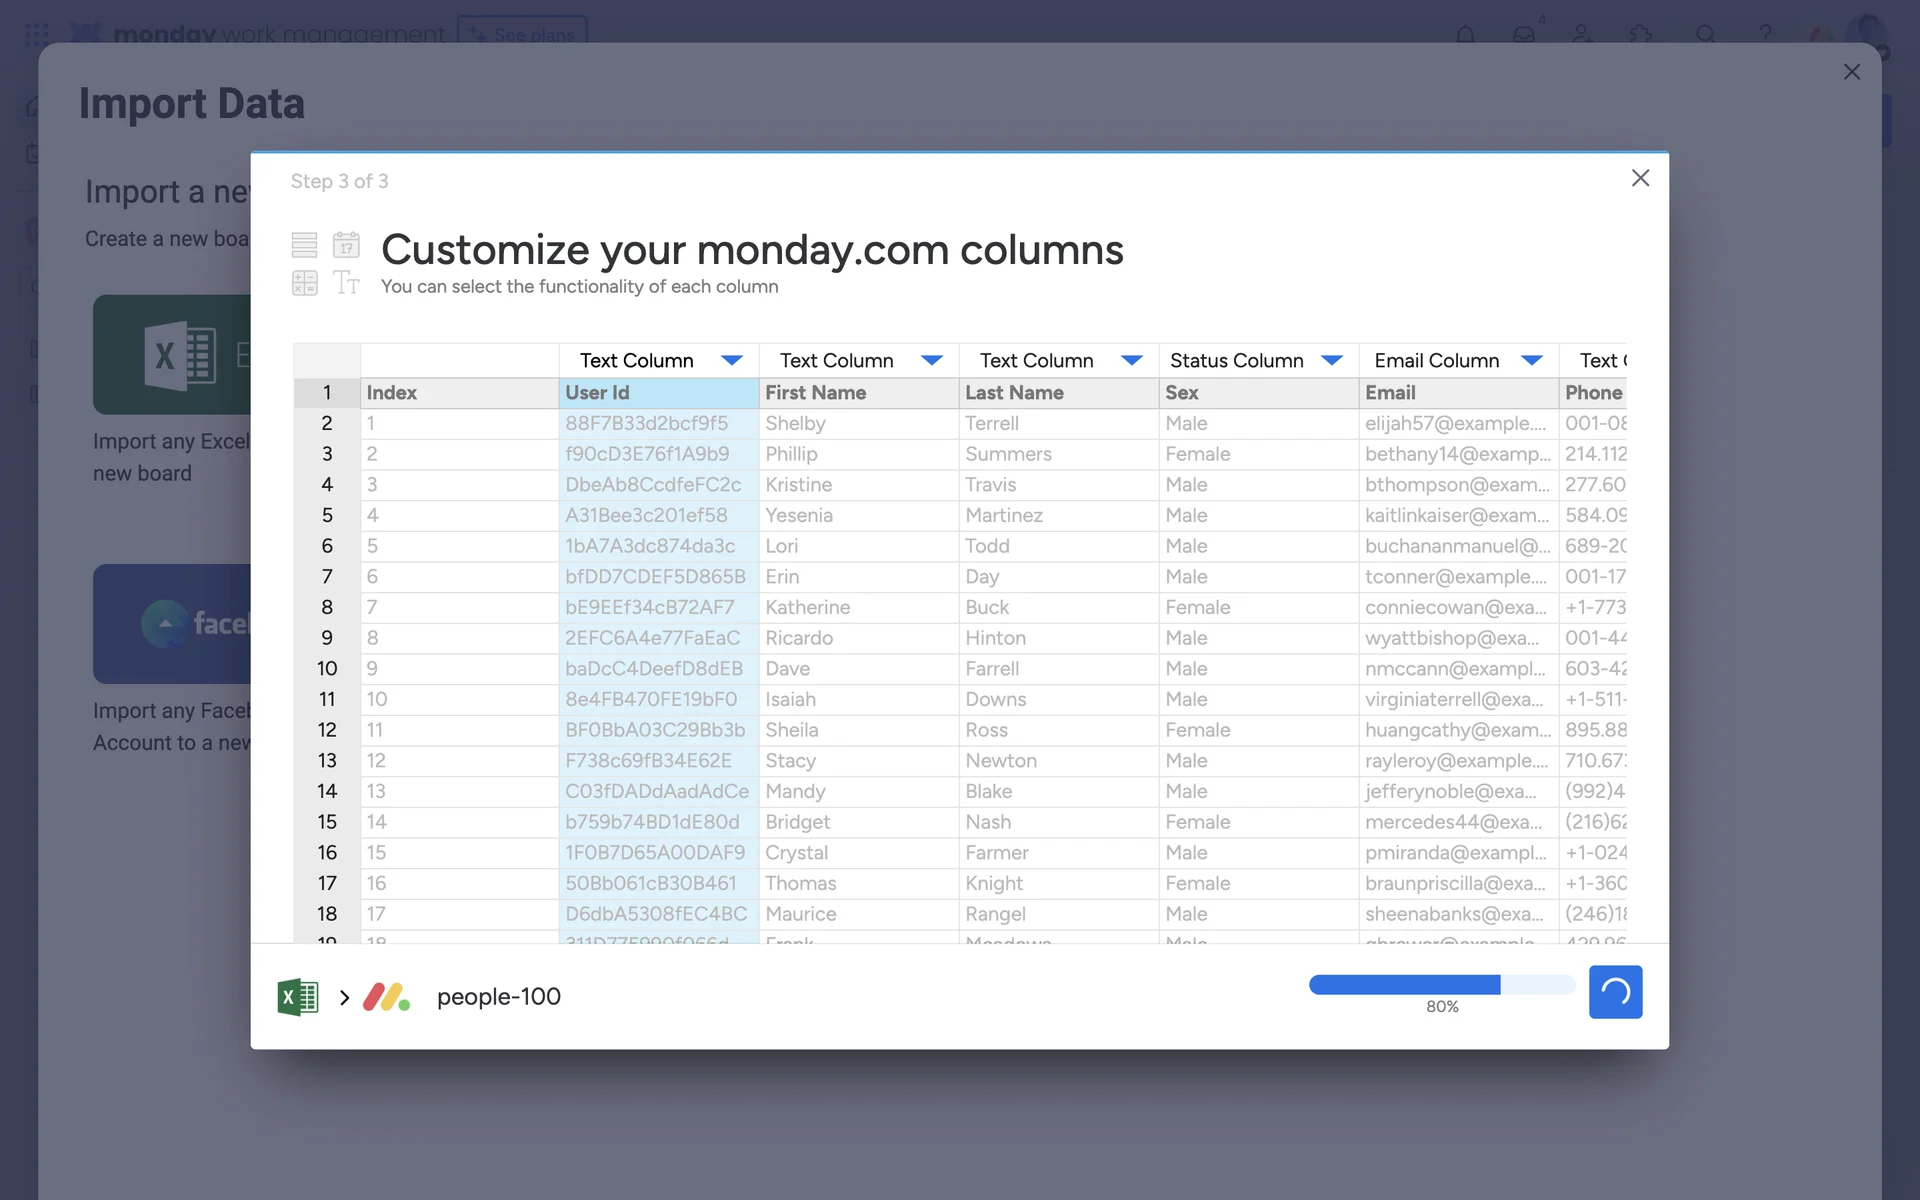Expand the Status Column type dropdown

pyautogui.click(x=1332, y=360)
